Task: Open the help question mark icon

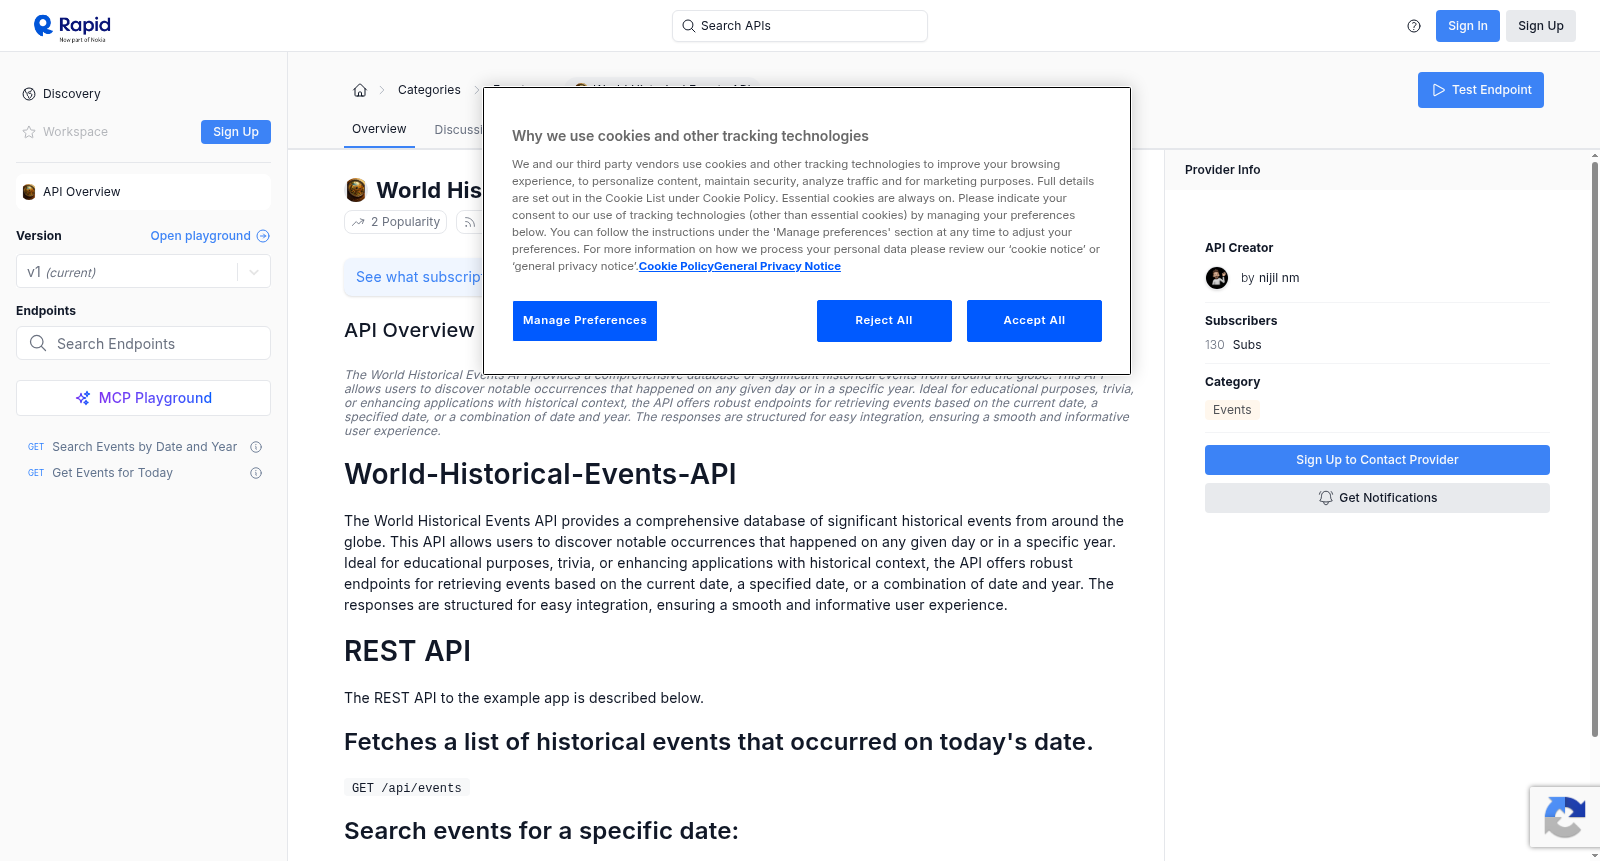Action: (x=1414, y=26)
